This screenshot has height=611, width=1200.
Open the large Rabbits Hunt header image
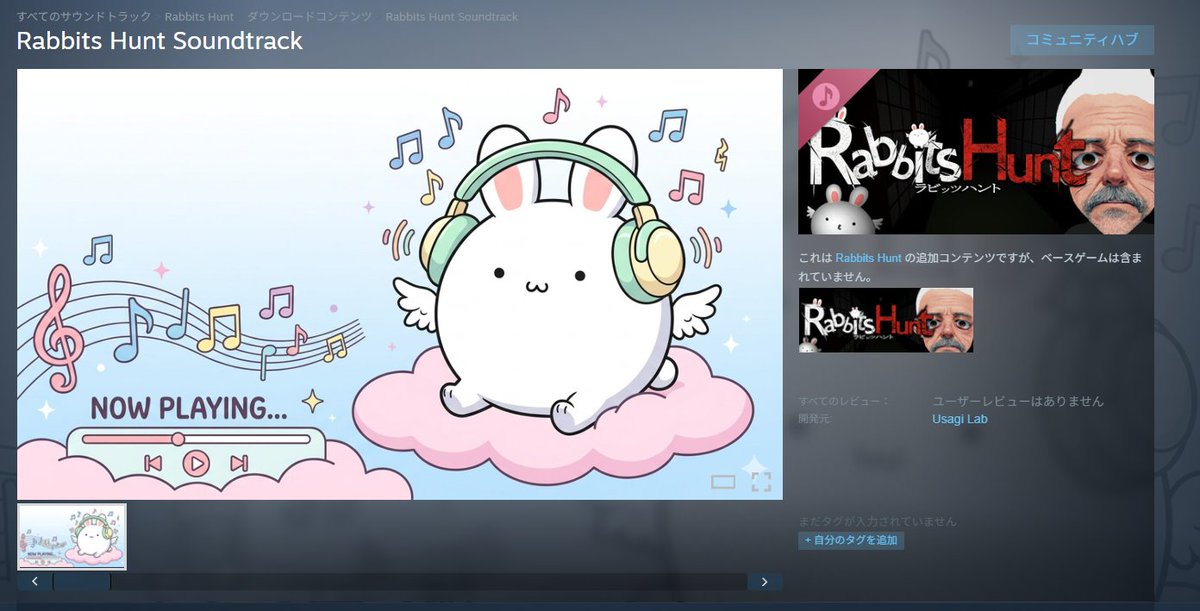[x=976, y=151]
